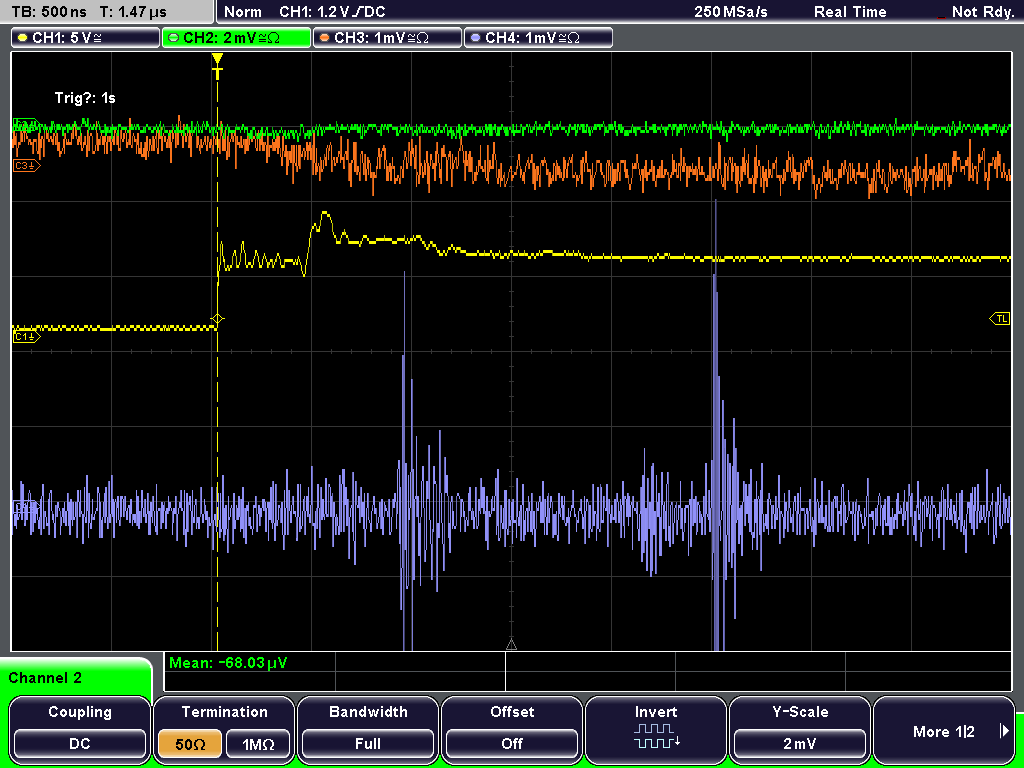This screenshot has width=1024, height=768.
Task: Select the CH3: 1 mV channel tab
Action: 387,37
